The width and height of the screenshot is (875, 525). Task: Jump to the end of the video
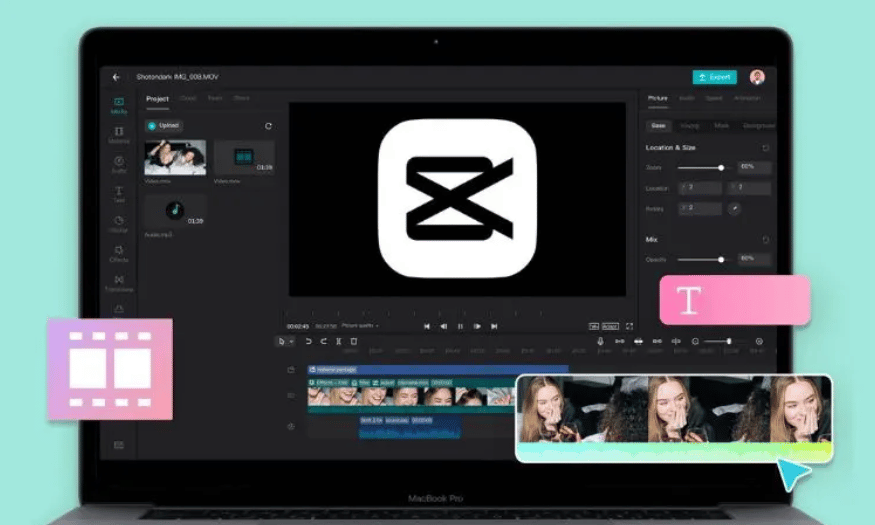494,326
